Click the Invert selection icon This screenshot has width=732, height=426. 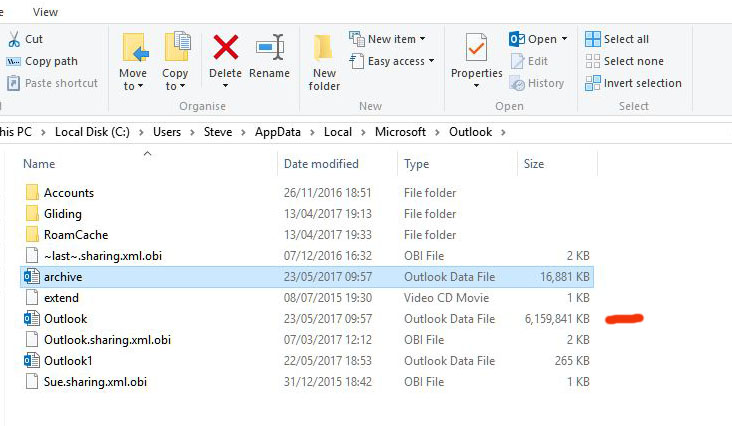click(593, 83)
